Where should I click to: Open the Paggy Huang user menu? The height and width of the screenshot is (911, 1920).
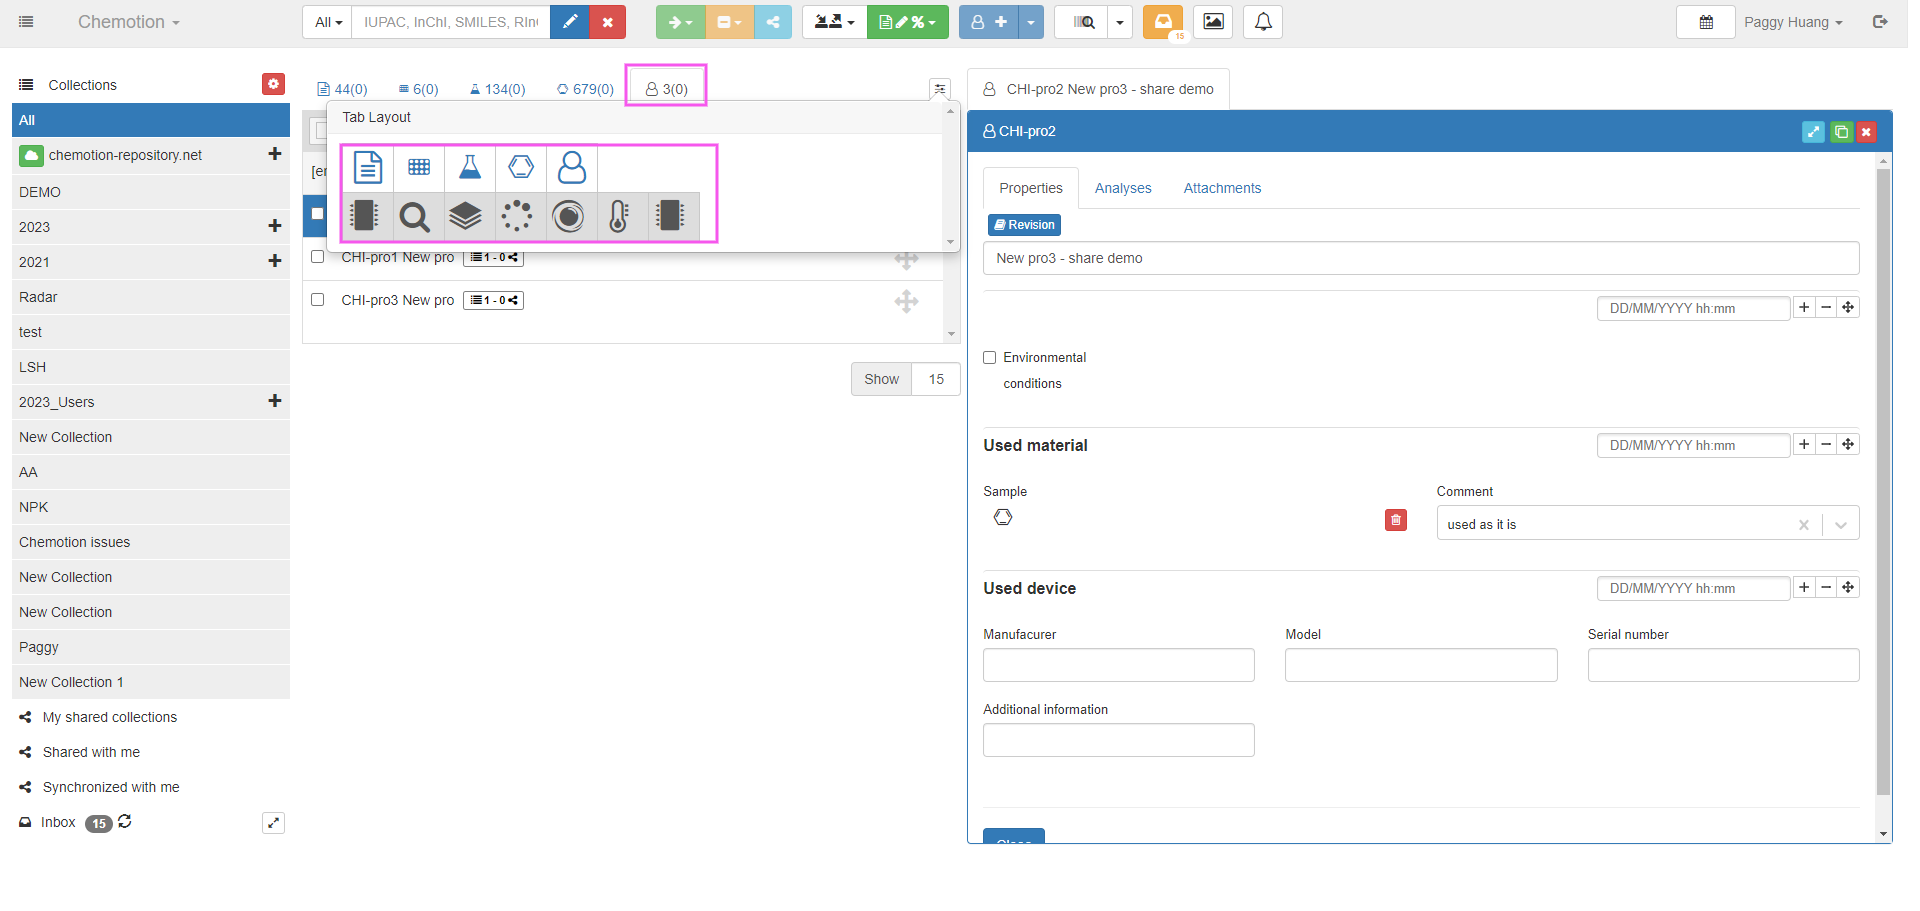click(x=1792, y=22)
